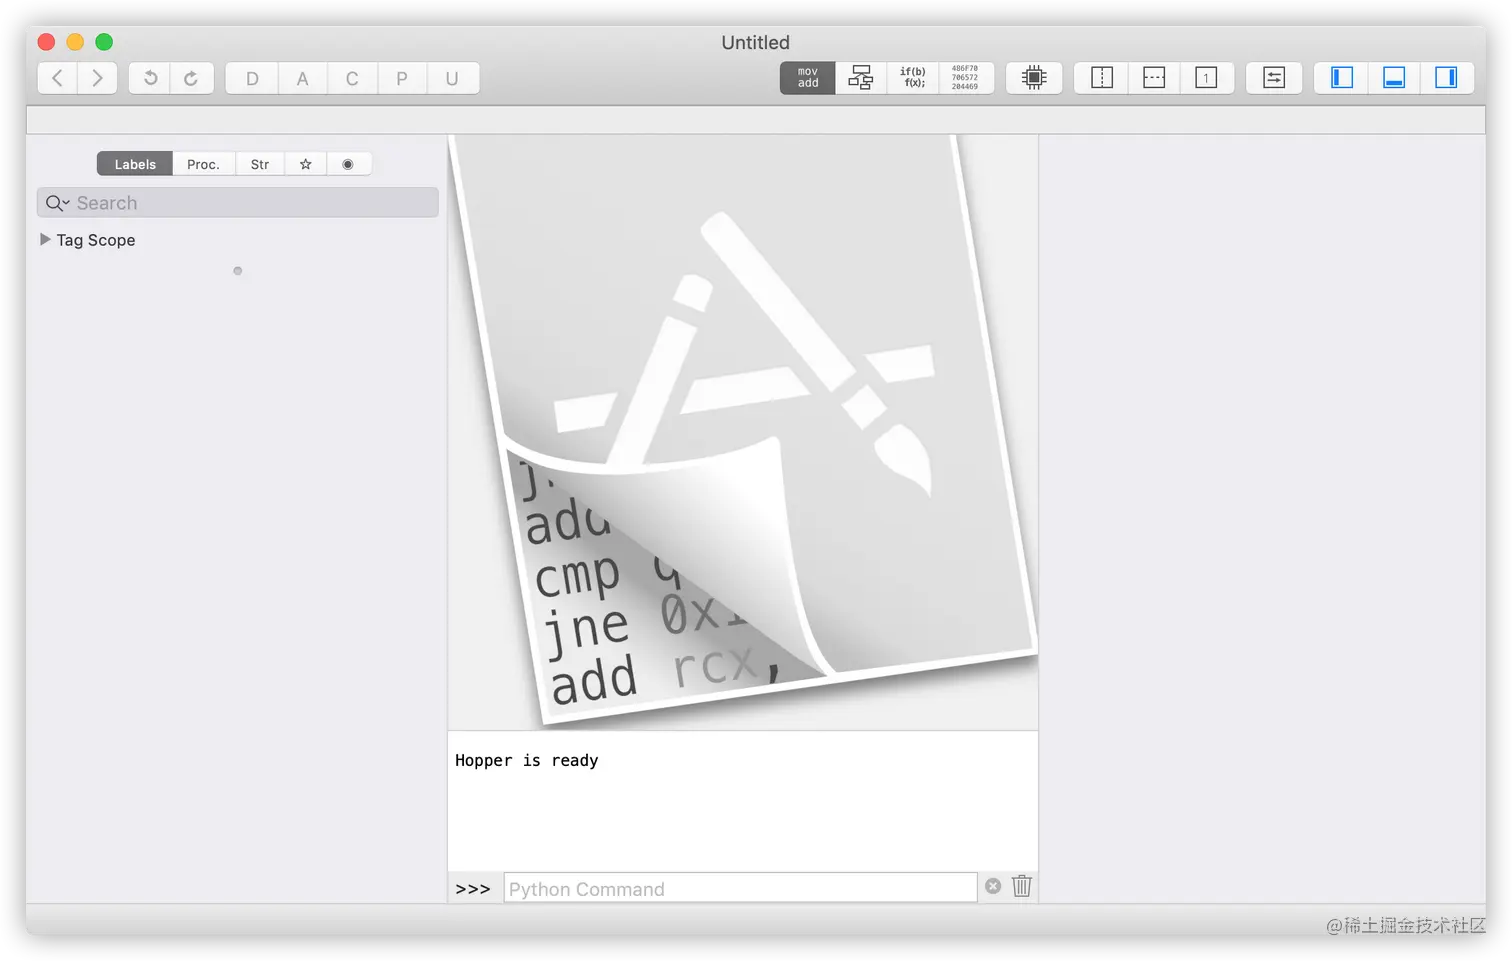Navigate forward with the right arrow
This screenshot has height=961, width=1512.
97,78
